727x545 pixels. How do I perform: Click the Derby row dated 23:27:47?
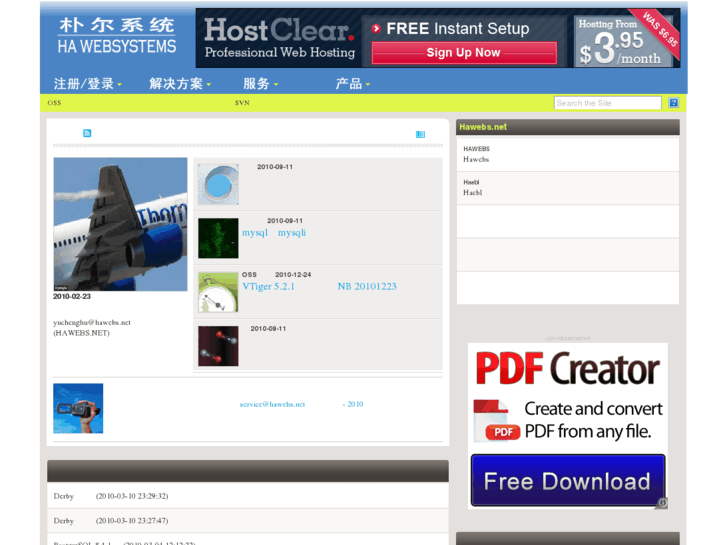coord(248,520)
